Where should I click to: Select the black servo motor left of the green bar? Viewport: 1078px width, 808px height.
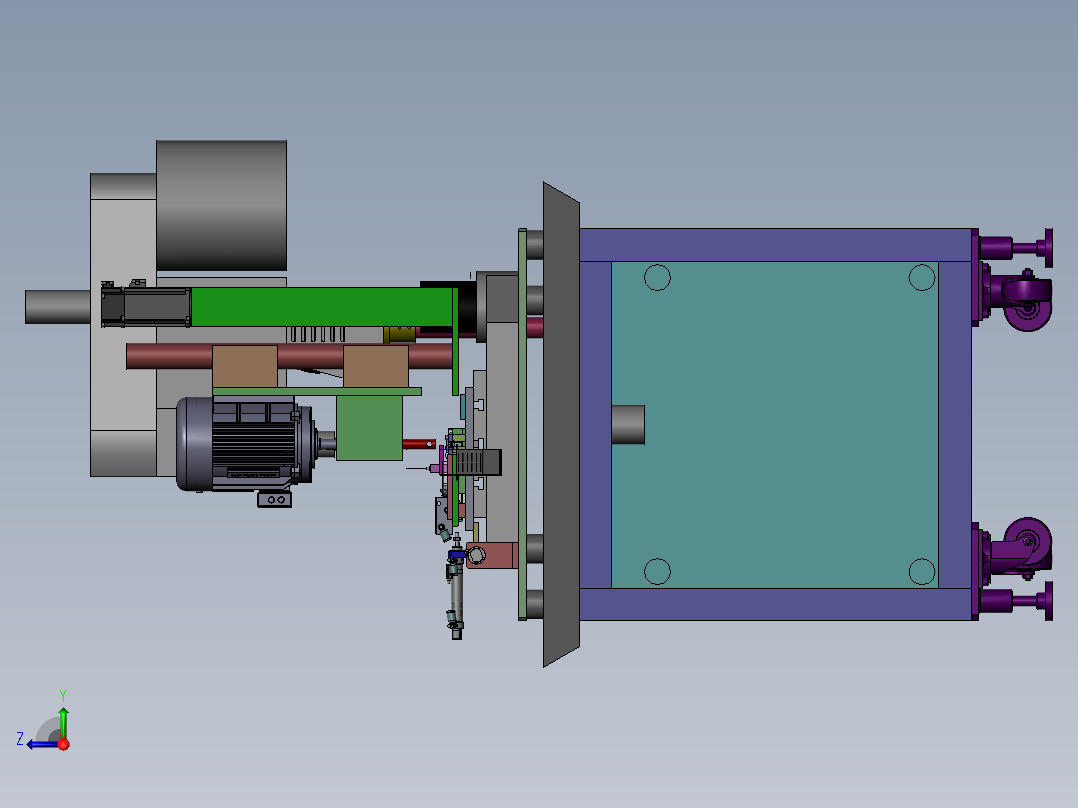coord(146,307)
